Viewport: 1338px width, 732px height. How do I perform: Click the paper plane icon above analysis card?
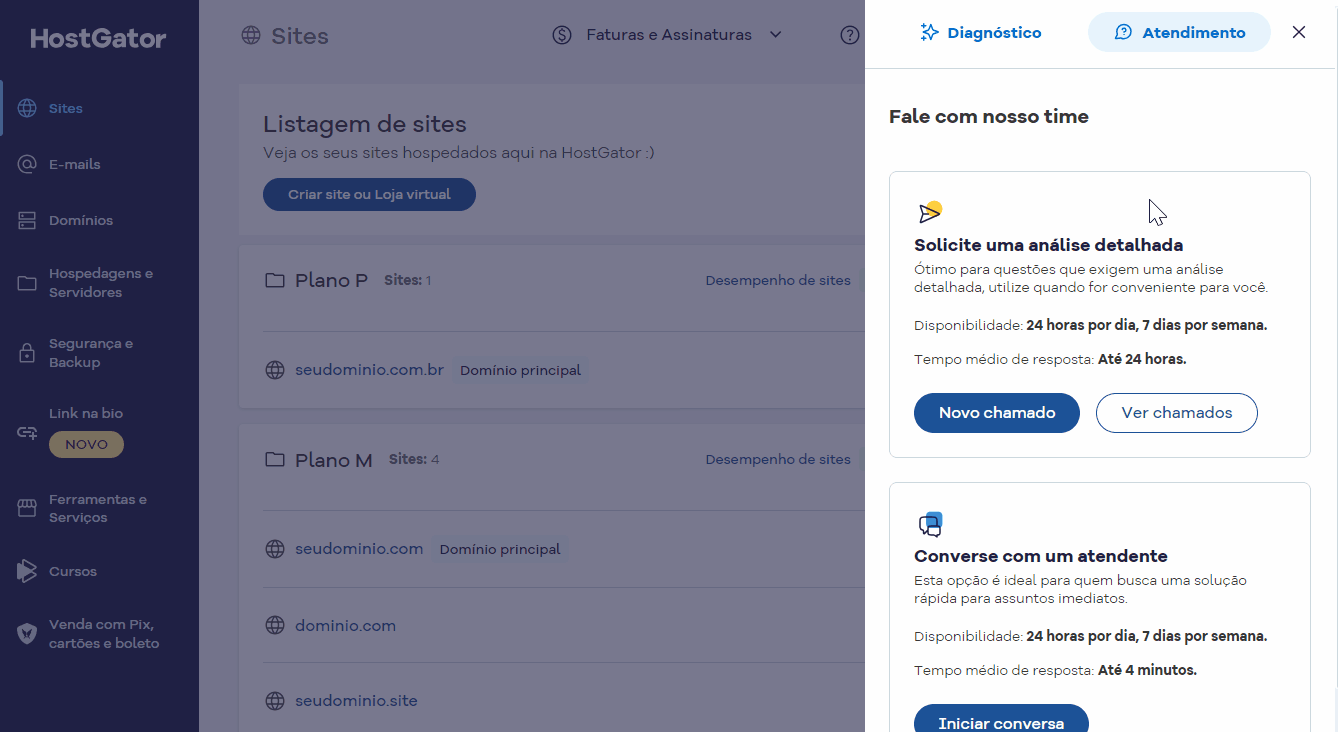pyautogui.click(x=930, y=212)
